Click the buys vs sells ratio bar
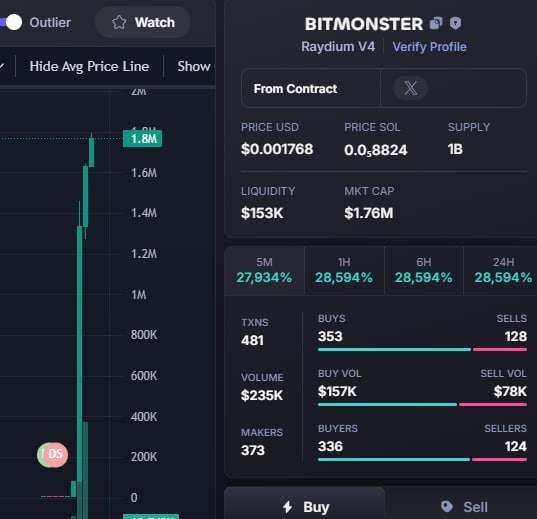Viewport: 537px width, 519px height. tap(422, 350)
